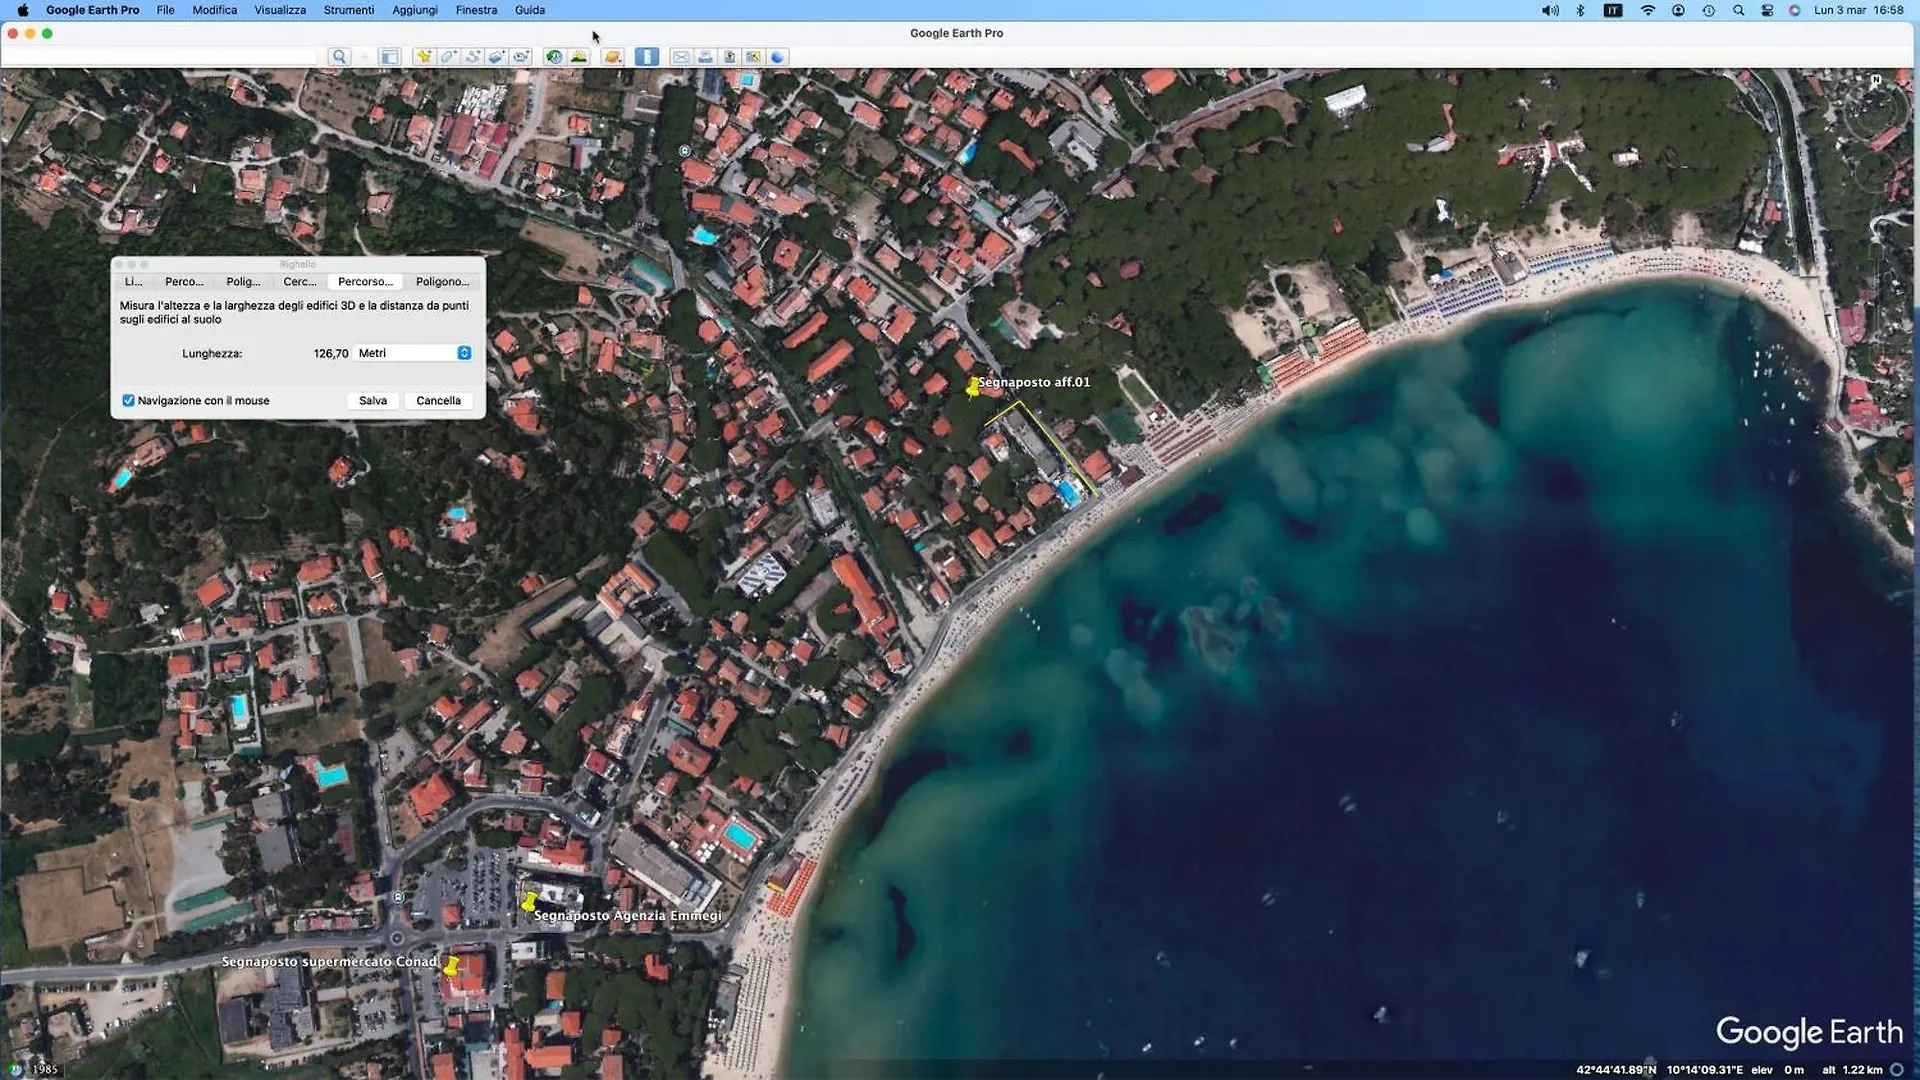Click the Segnaposto Agenzia Emmegi pushpin
This screenshot has height=1080, width=1920.
coord(529,902)
